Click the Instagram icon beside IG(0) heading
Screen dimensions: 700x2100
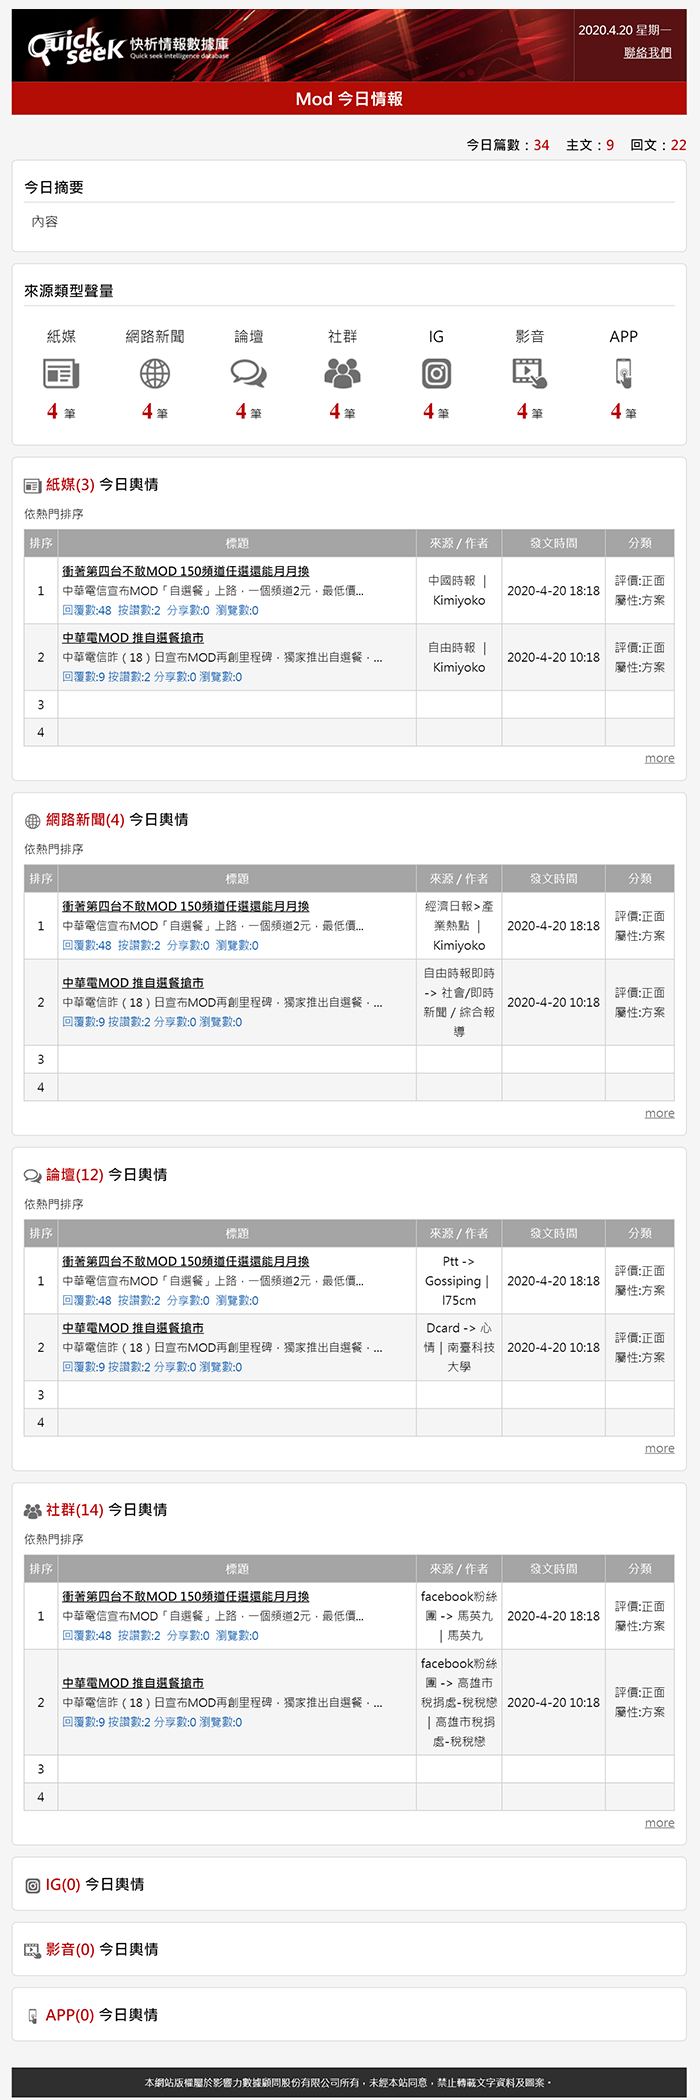[32, 1886]
